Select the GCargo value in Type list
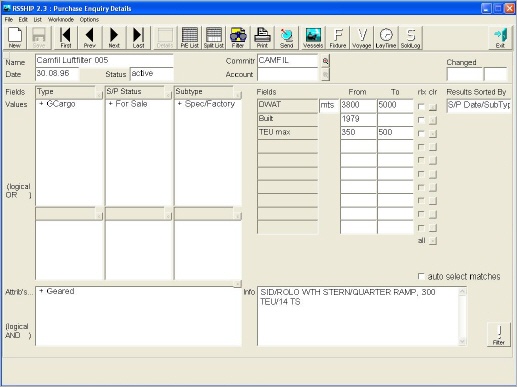 [x=61, y=104]
